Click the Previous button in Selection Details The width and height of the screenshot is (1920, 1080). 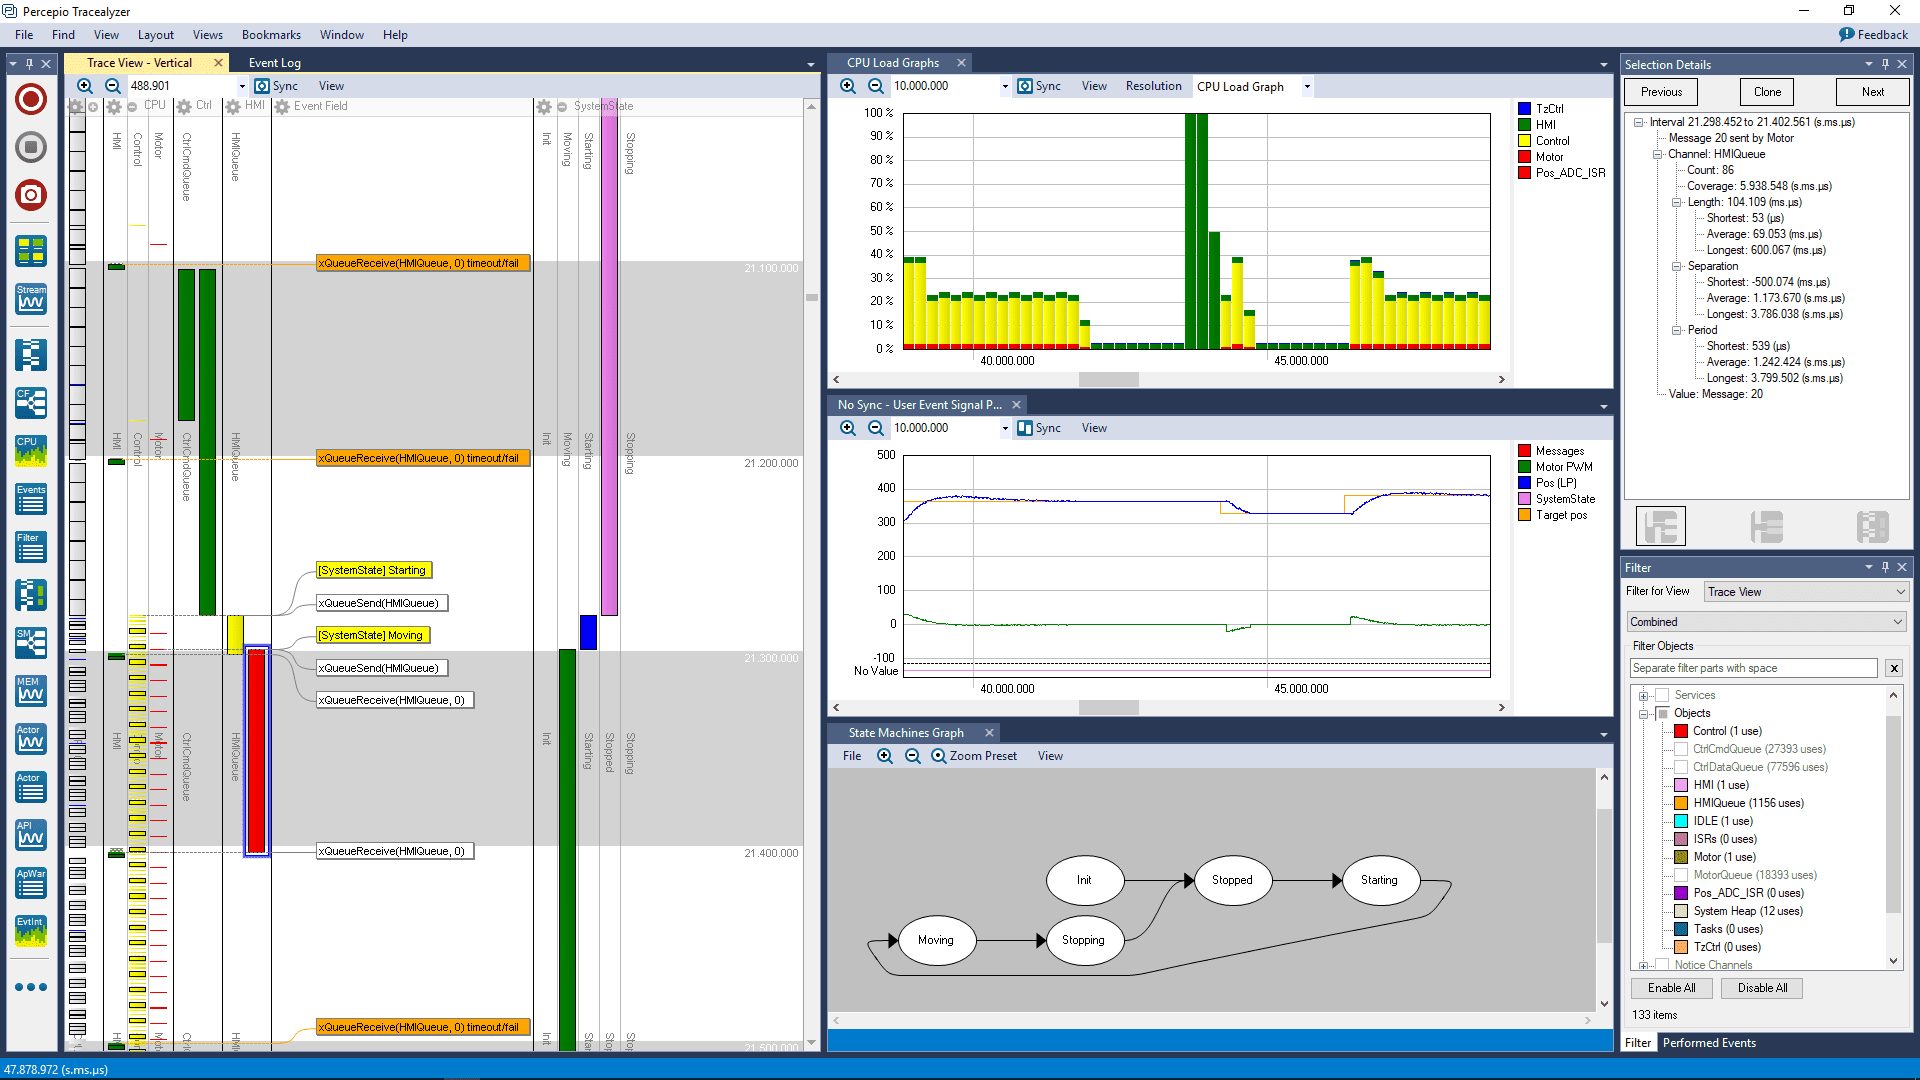click(x=1662, y=91)
